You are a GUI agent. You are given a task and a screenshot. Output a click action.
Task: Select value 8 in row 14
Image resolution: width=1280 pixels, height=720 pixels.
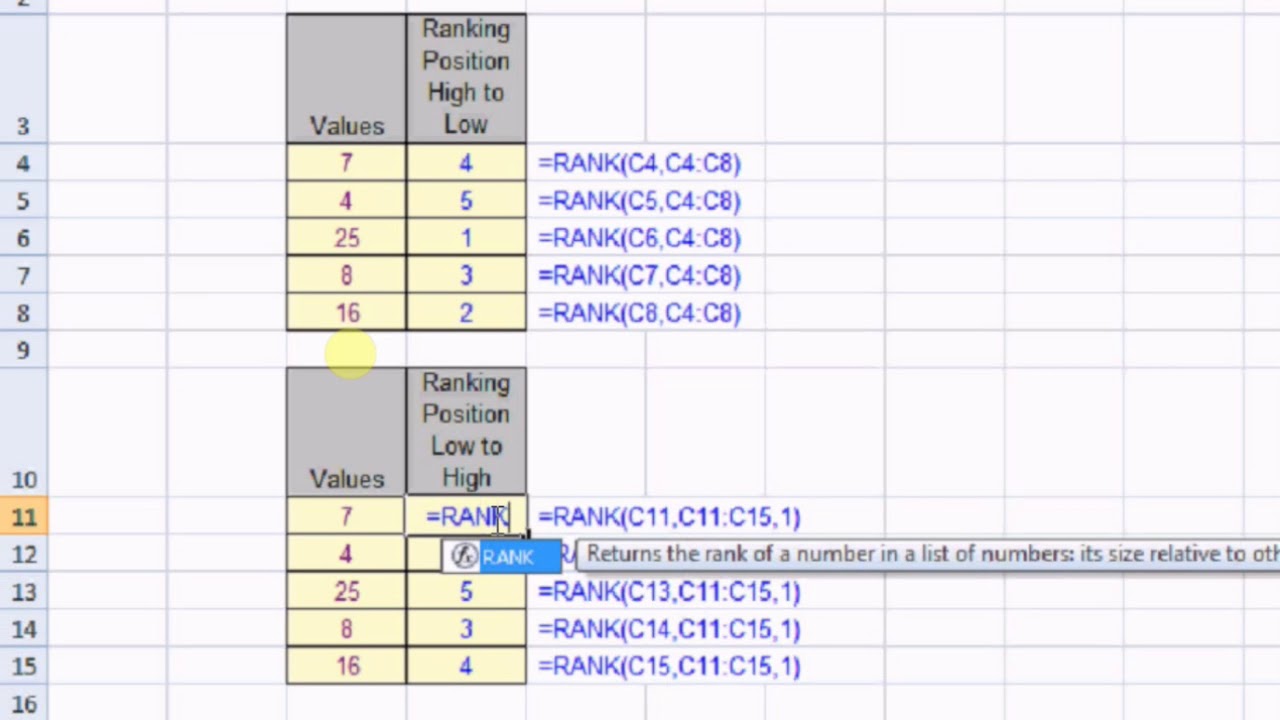click(346, 629)
